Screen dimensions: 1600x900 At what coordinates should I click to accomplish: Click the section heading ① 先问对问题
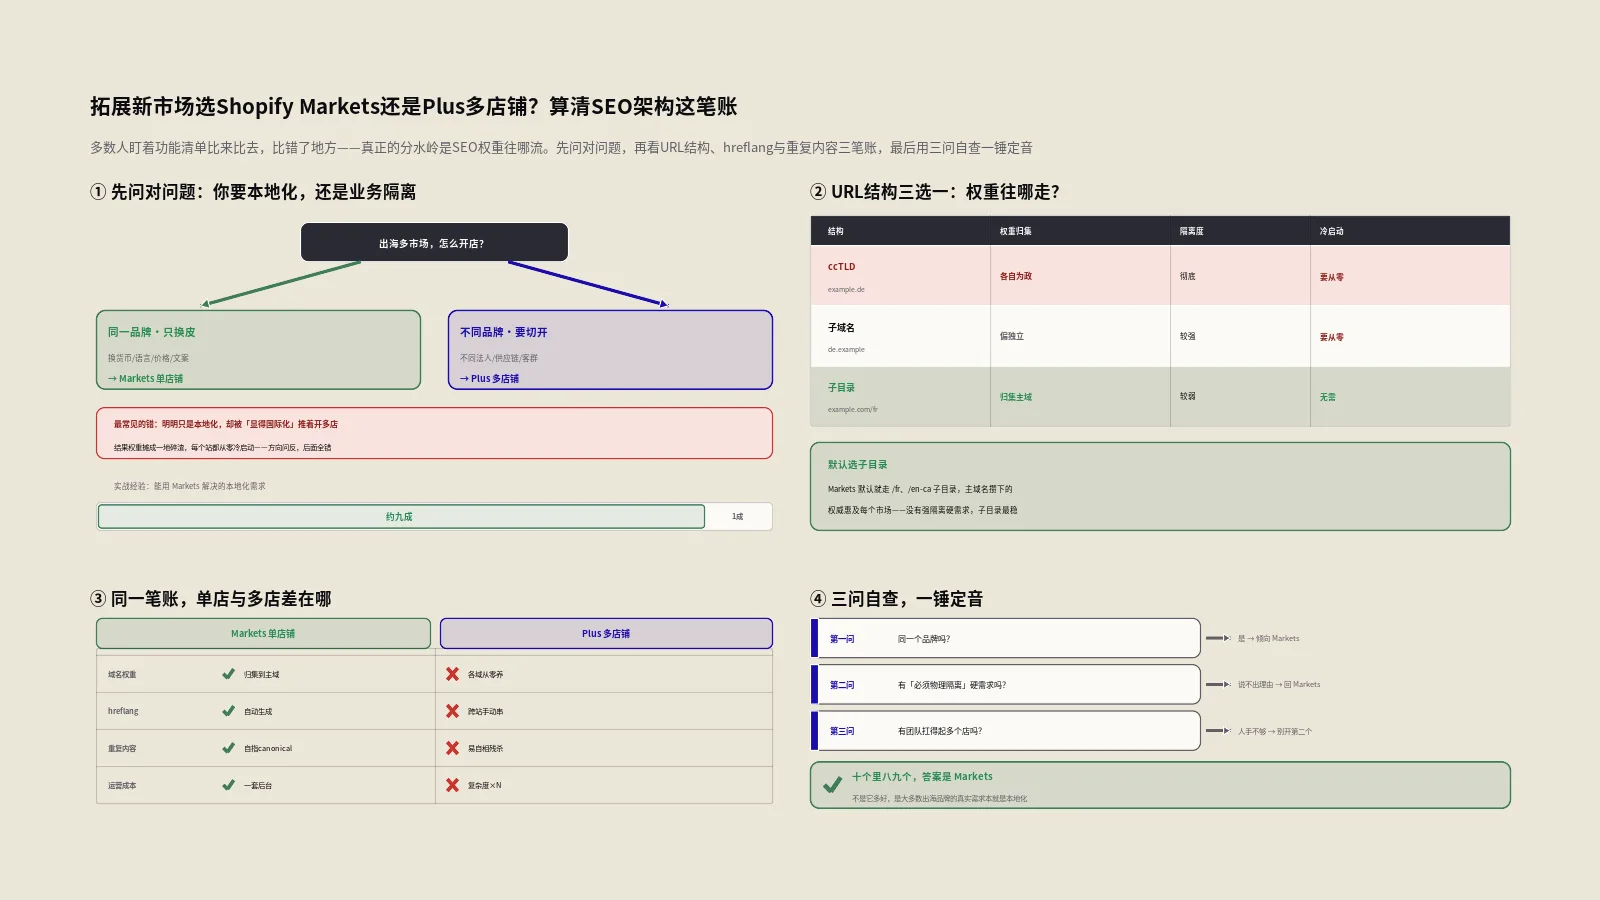(253, 192)
